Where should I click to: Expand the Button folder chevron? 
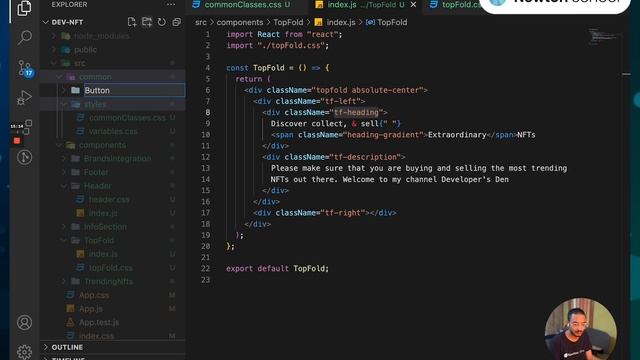pyautogui.click(x=64, y=90)
